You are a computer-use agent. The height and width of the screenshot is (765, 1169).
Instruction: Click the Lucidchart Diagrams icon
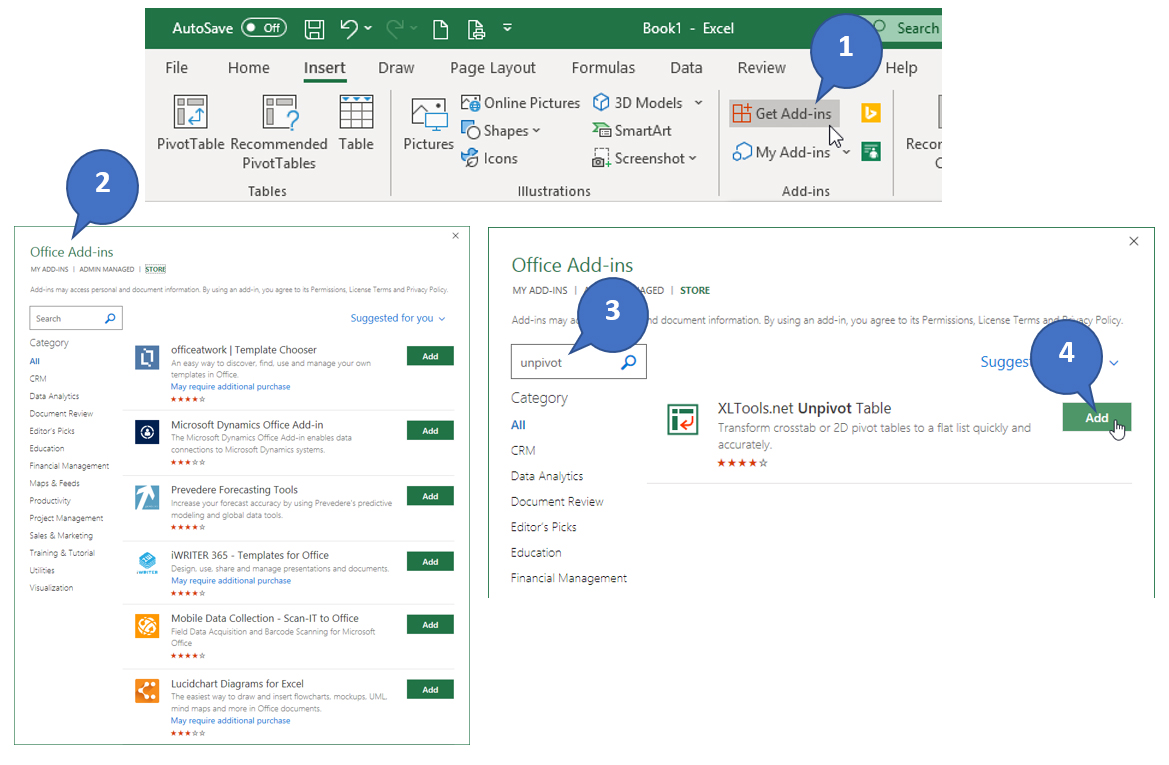click(147, 690)
